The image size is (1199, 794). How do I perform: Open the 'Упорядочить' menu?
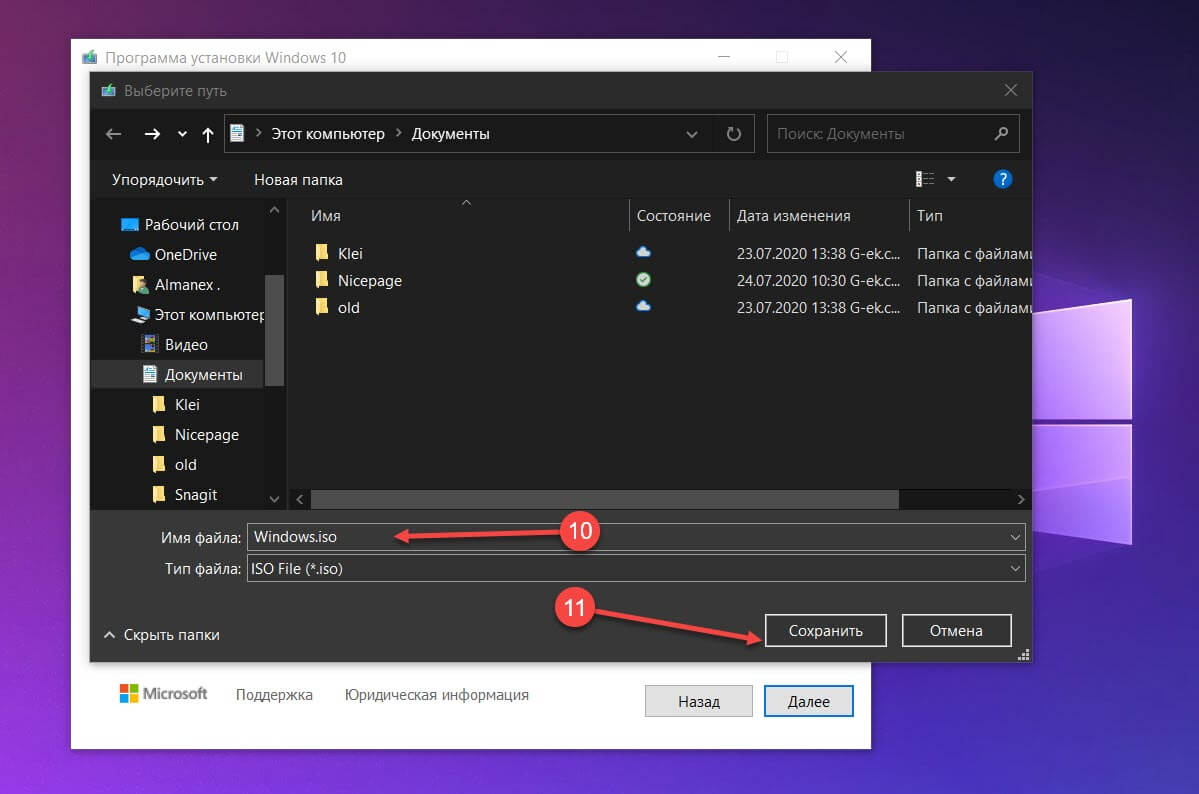pyautogui.click(x=164, y=180)
